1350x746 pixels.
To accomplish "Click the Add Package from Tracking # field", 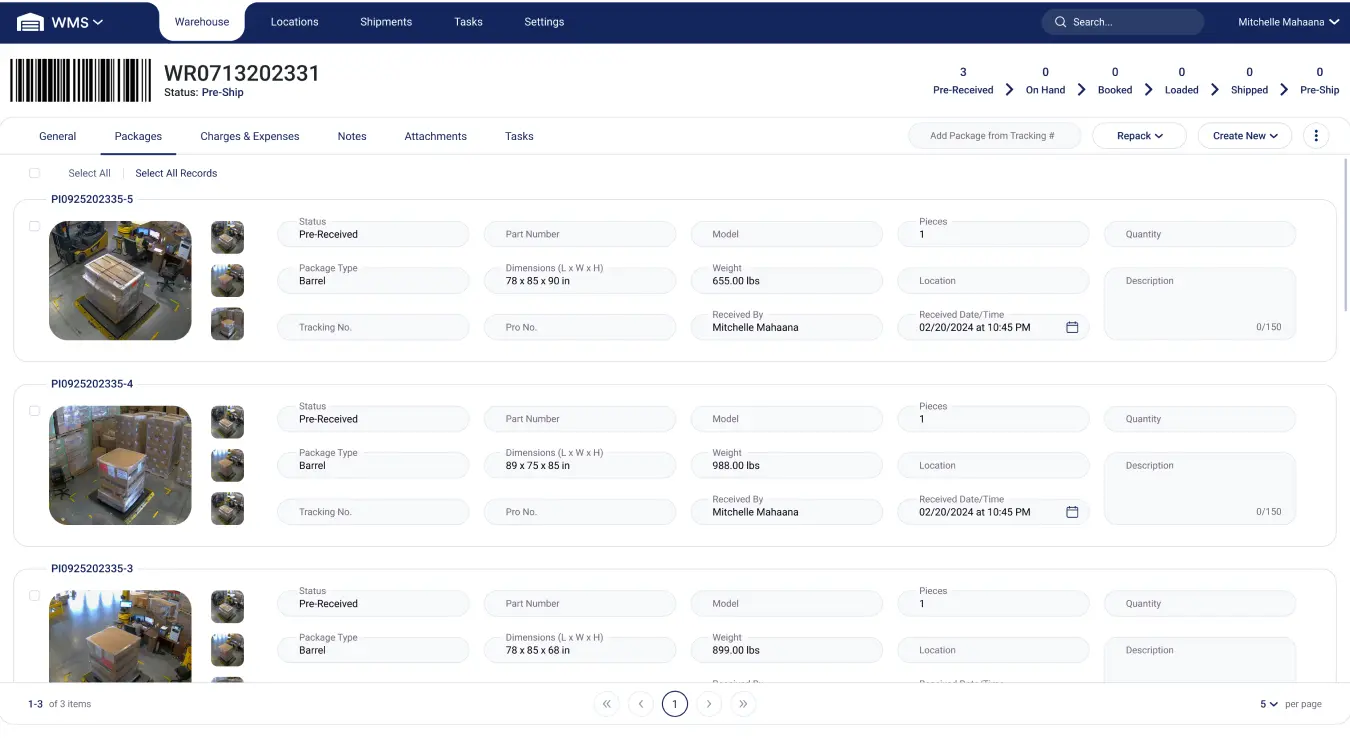I will pos(993,136).
